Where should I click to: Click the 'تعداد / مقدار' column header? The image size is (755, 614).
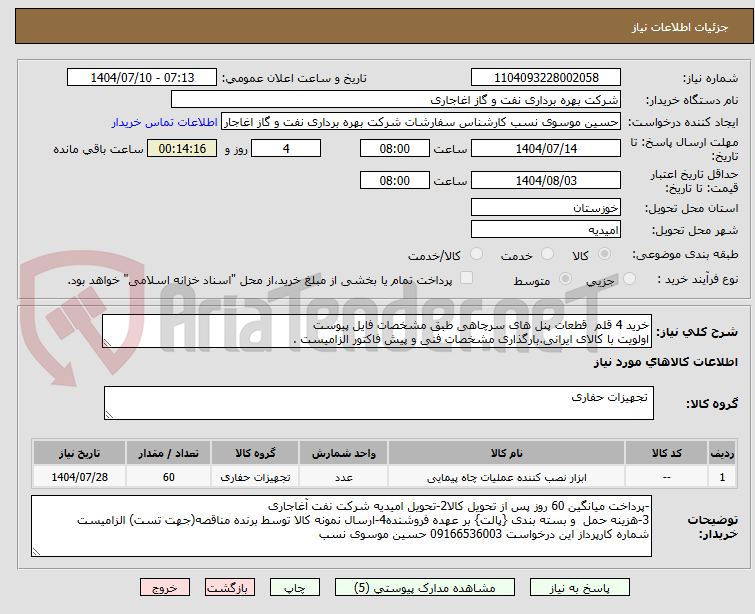tap(169, 453)
